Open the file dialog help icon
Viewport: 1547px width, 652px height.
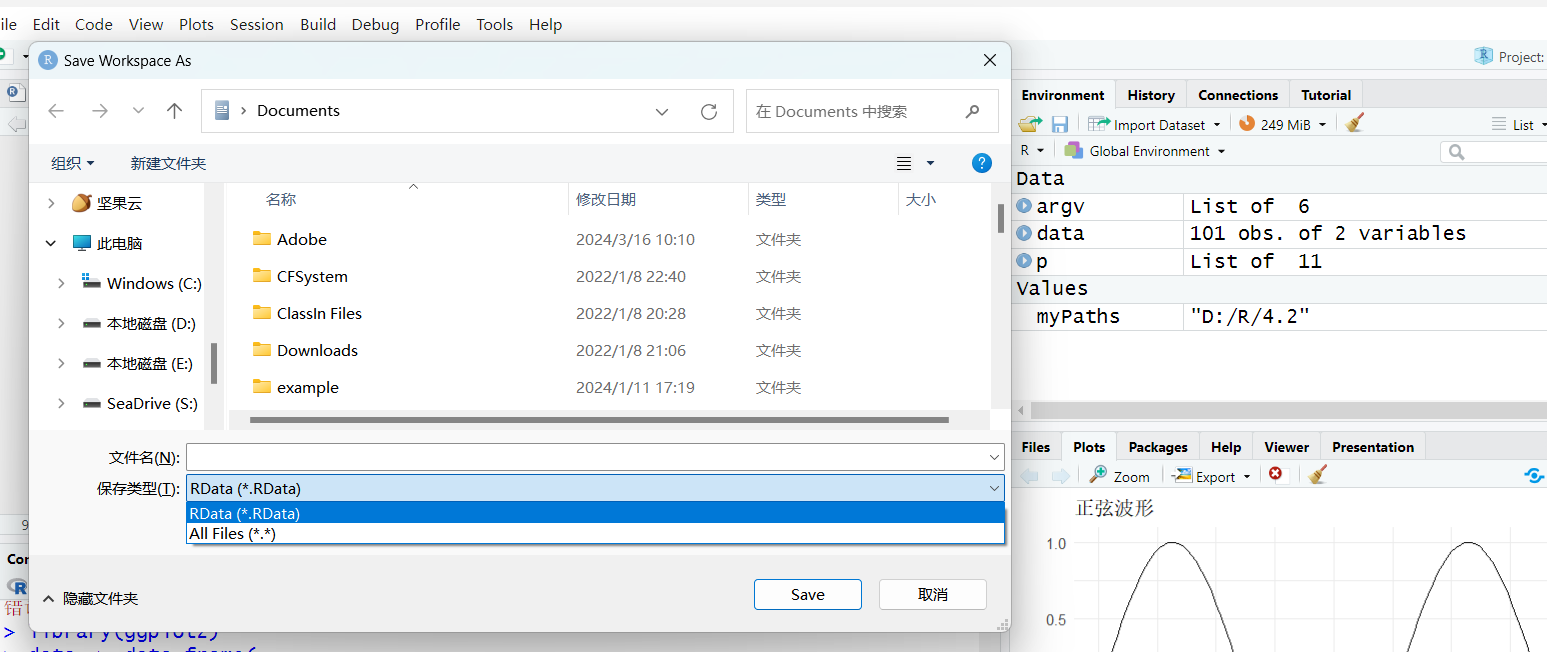point(982,163)
